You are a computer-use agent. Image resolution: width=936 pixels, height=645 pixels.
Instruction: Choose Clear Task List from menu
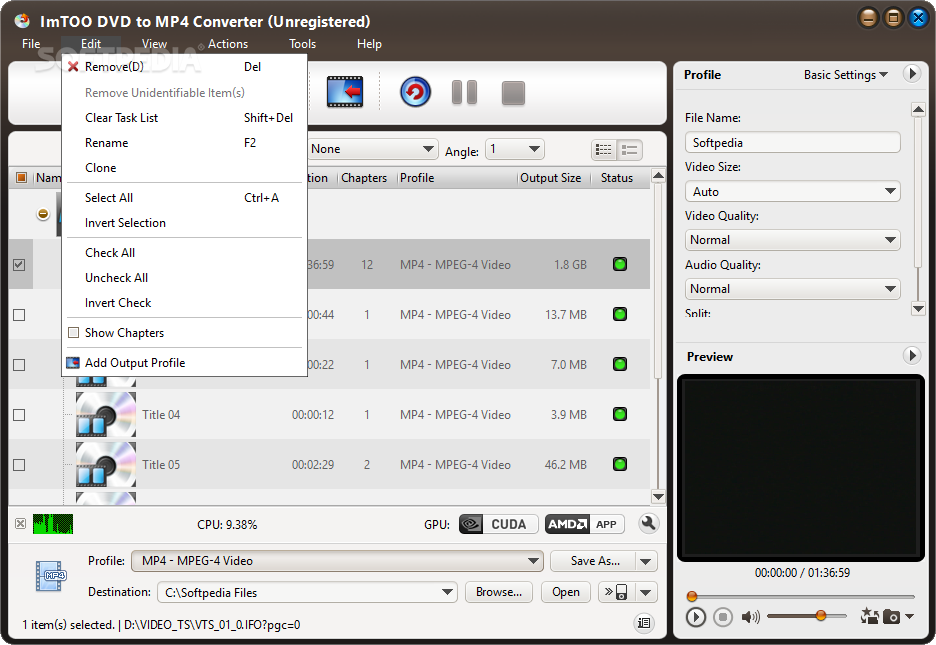(184, 118)
